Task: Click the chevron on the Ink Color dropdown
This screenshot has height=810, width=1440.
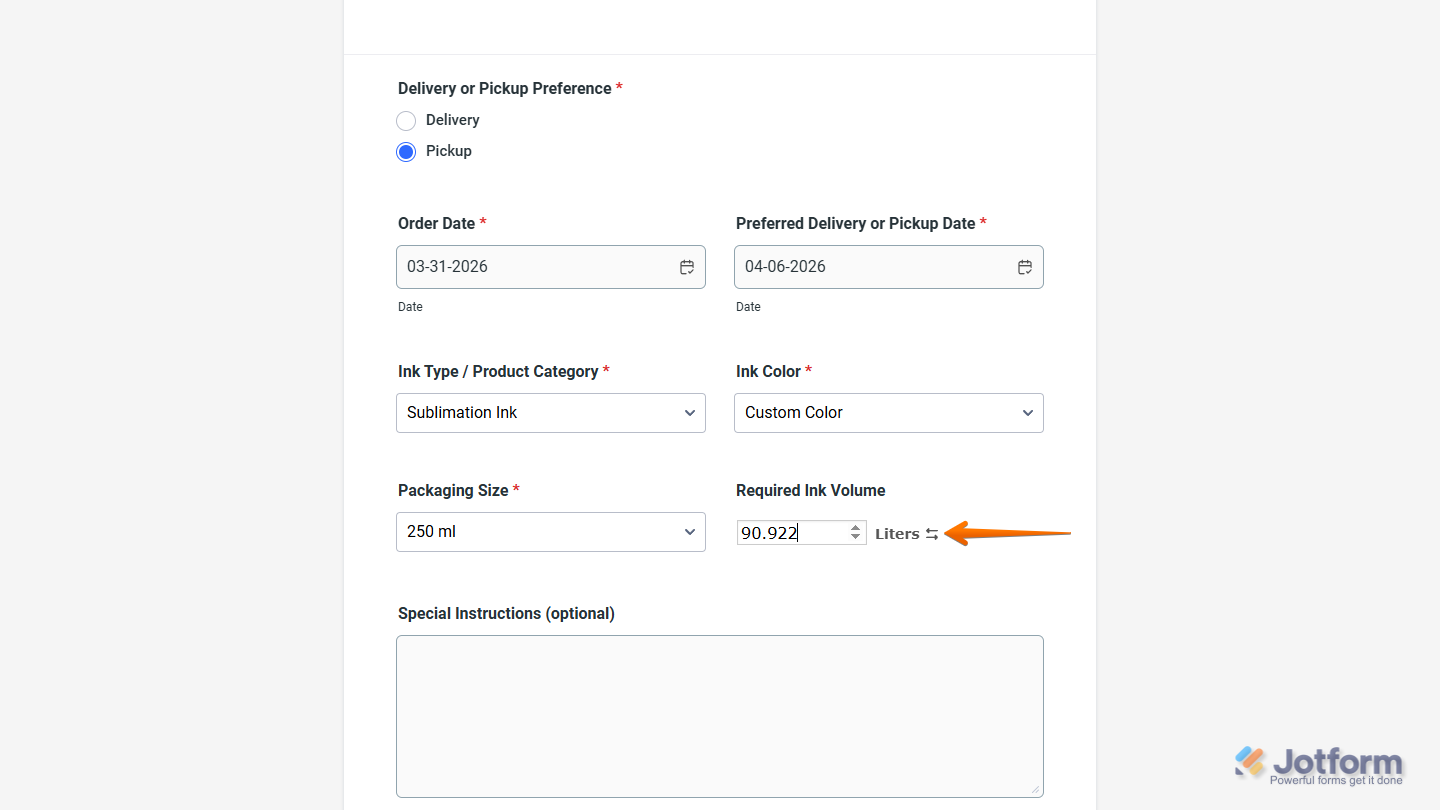Action: (x=1028, y=412)
